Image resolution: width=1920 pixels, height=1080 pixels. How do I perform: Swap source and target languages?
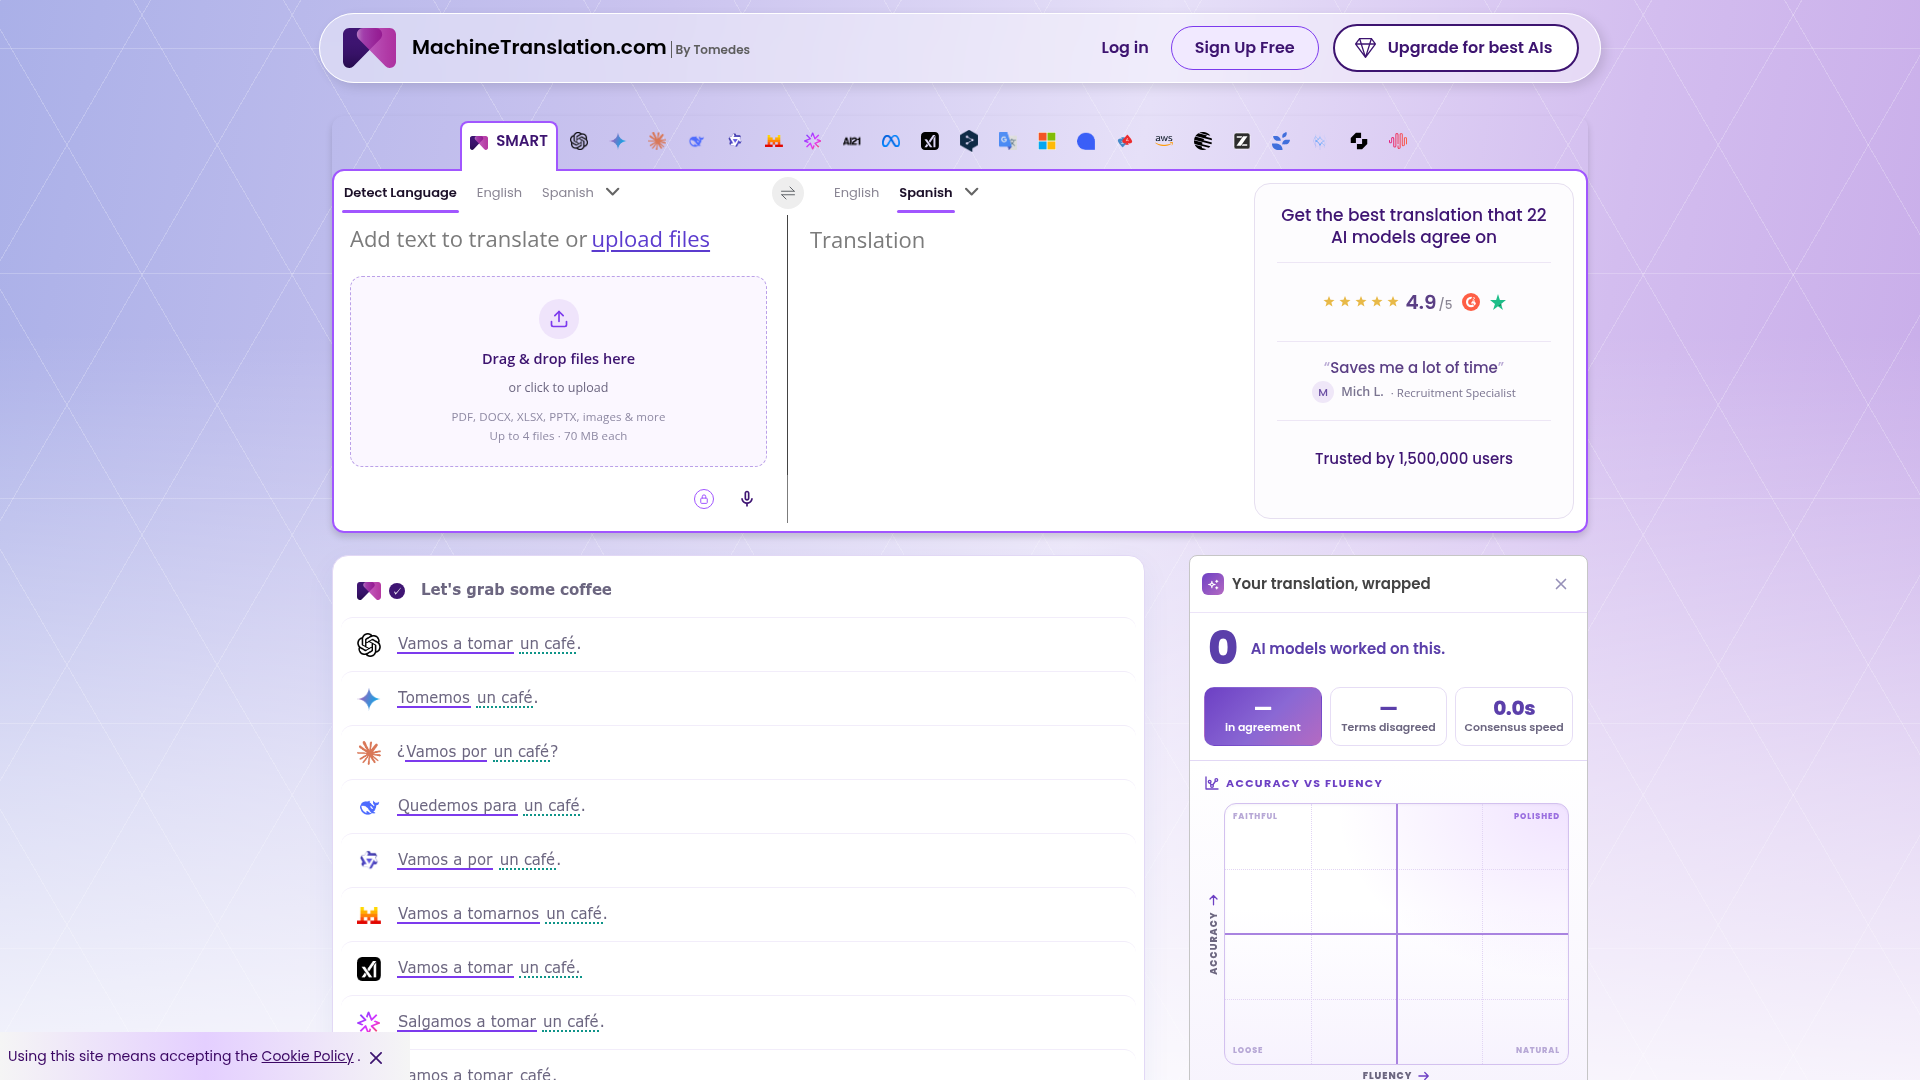pos(788,193)
